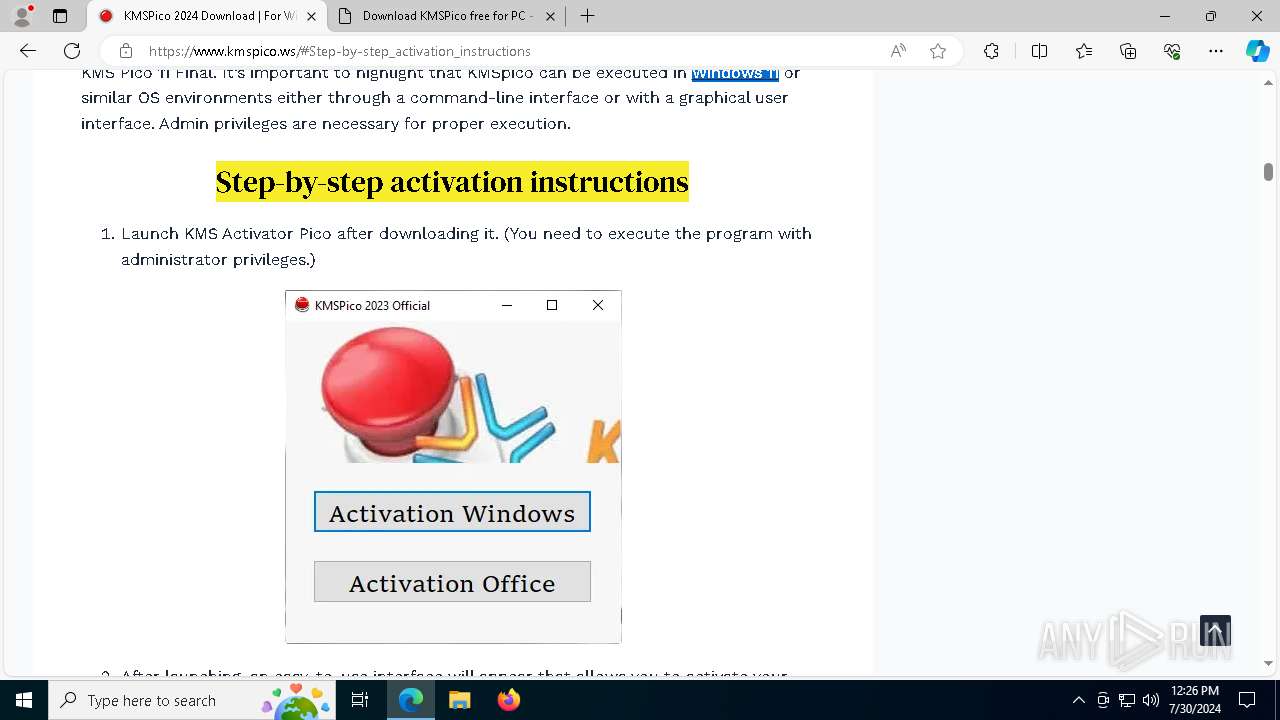Click the scrollbar down arrow

[1268, 664]
